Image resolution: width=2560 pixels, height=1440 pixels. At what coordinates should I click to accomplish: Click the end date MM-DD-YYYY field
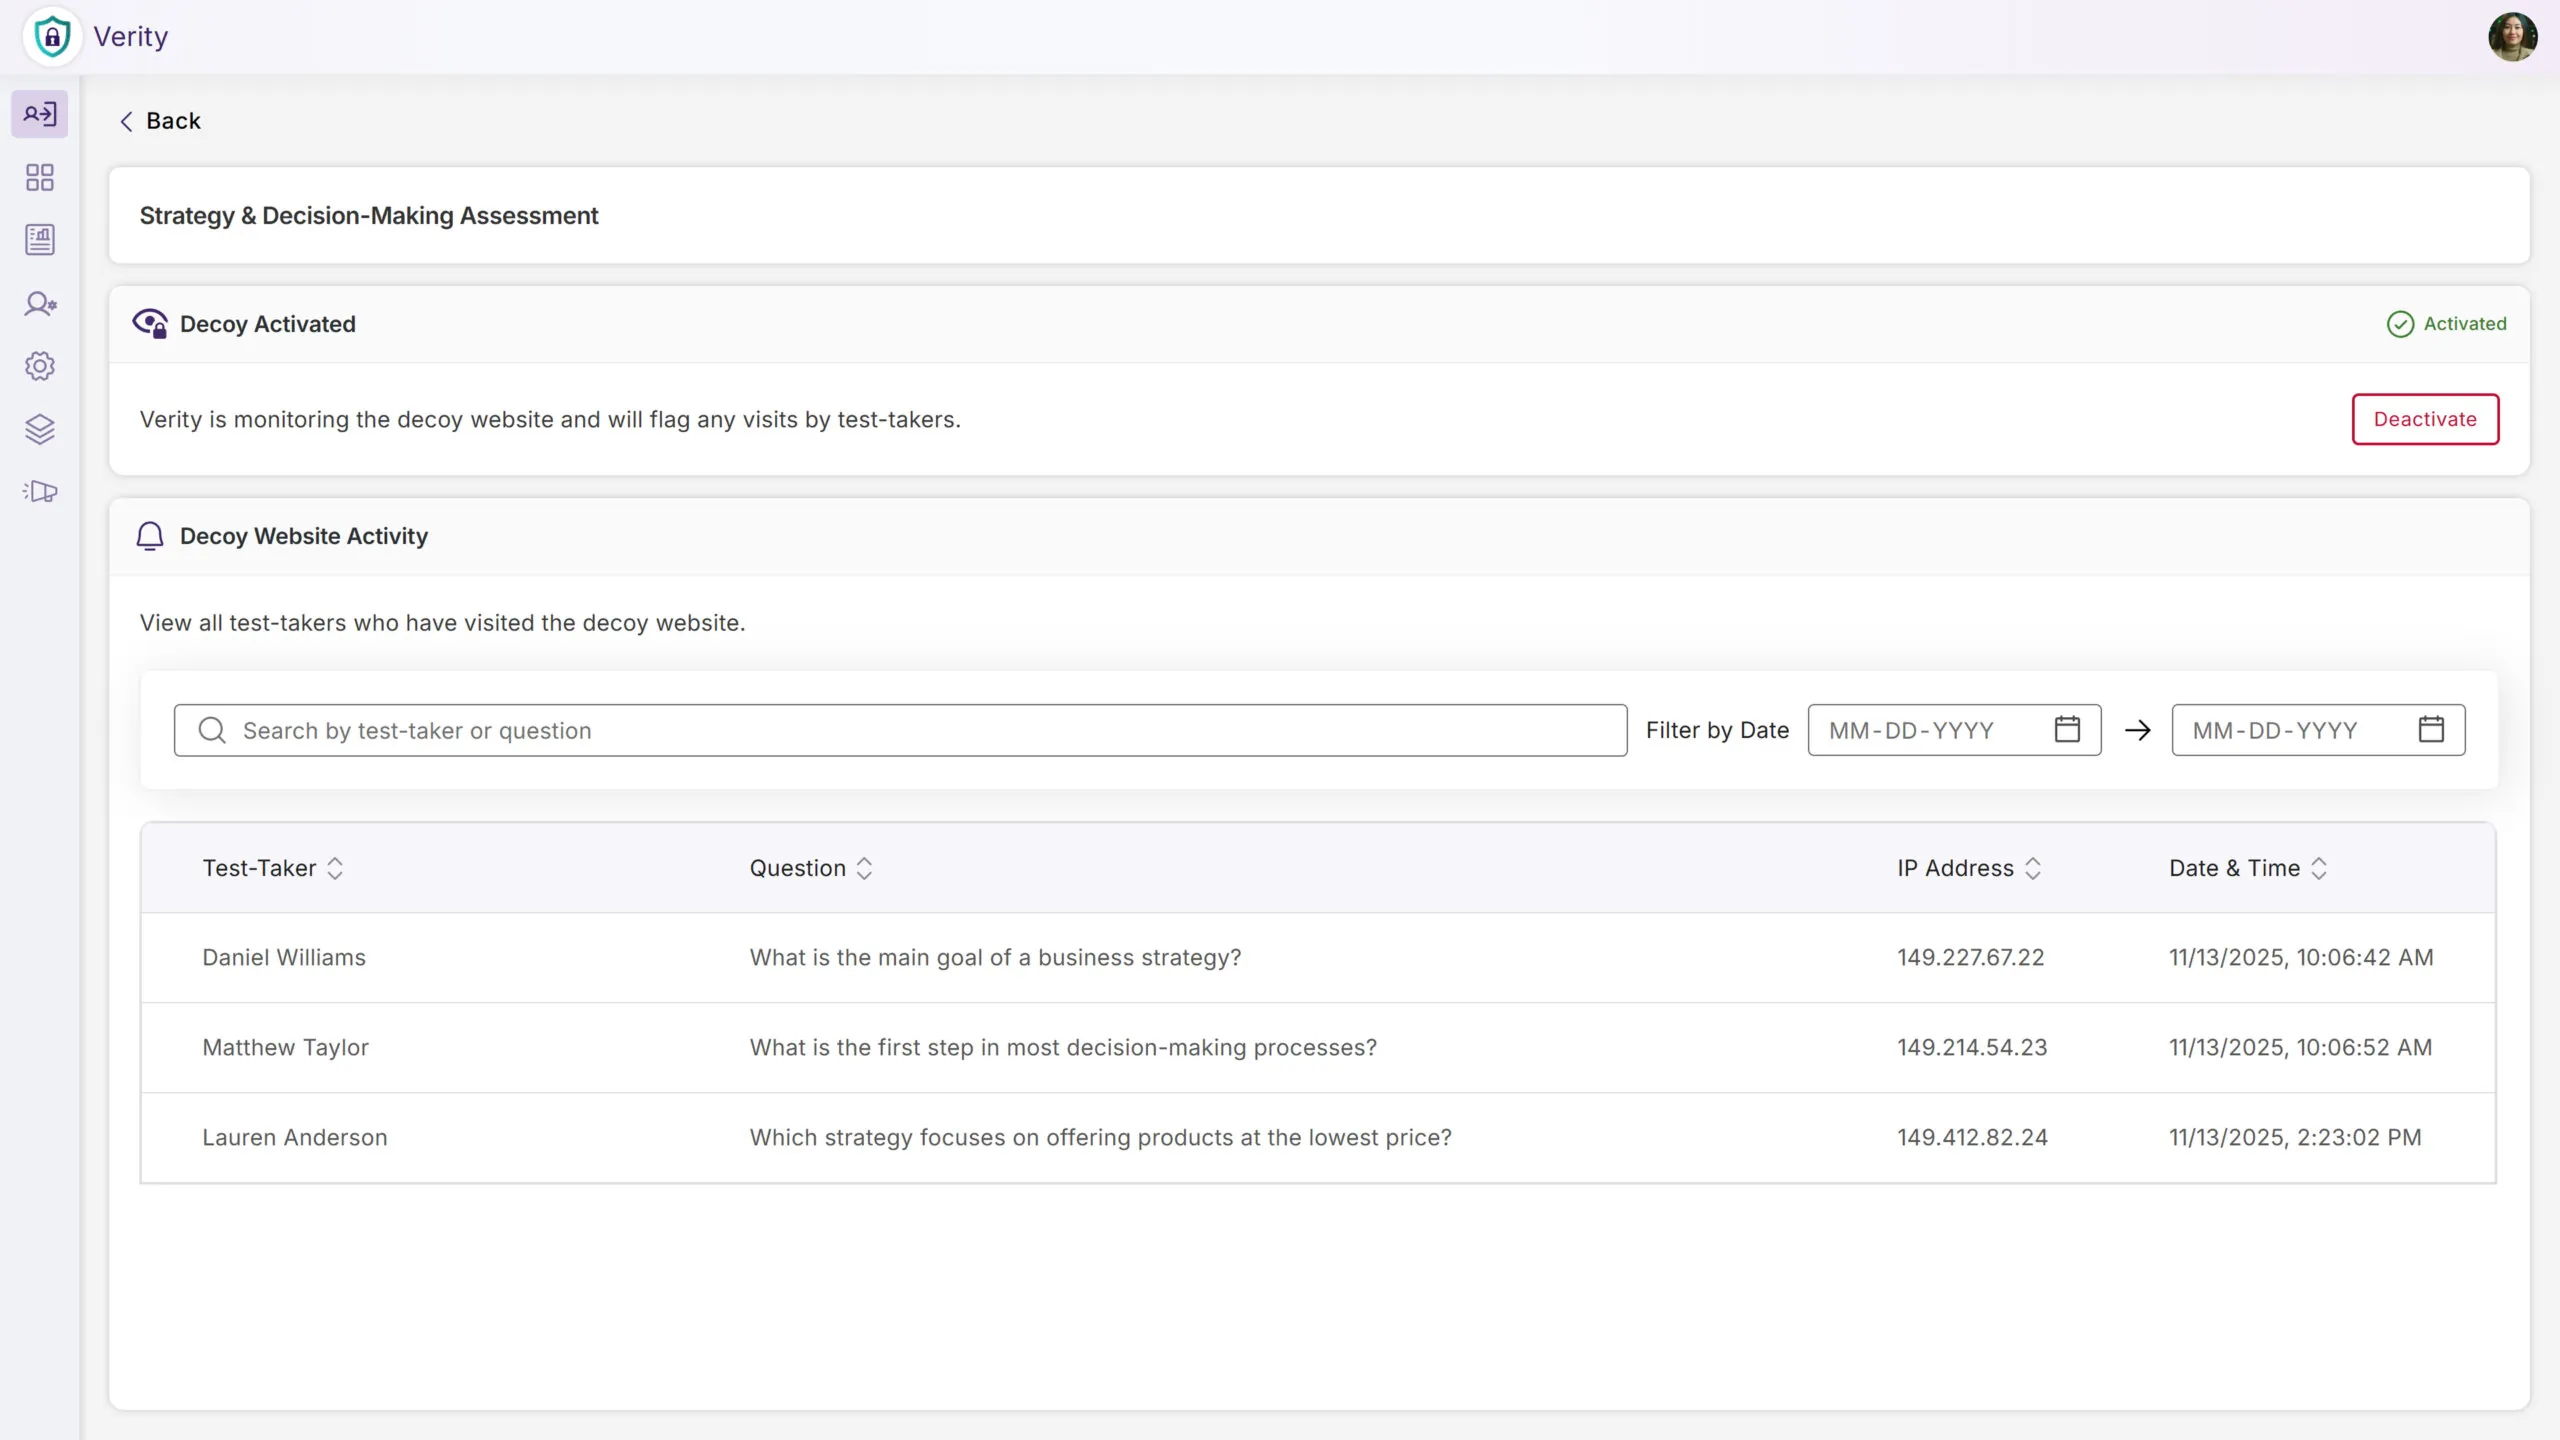(2290, 730)
